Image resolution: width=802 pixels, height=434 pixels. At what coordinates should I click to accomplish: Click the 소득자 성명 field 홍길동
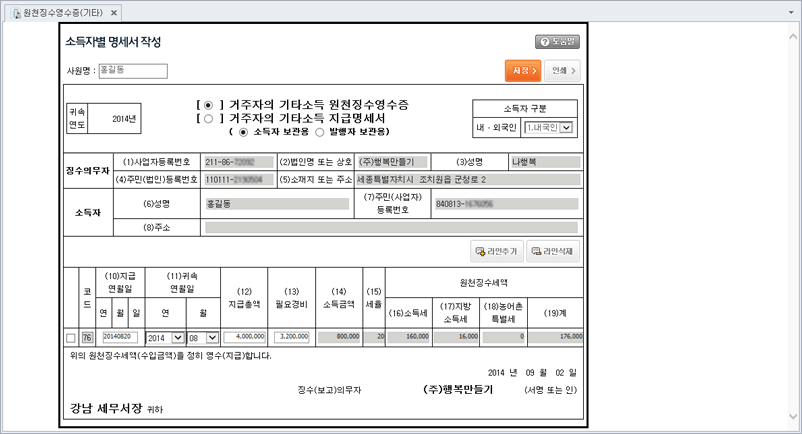(277, 204)
